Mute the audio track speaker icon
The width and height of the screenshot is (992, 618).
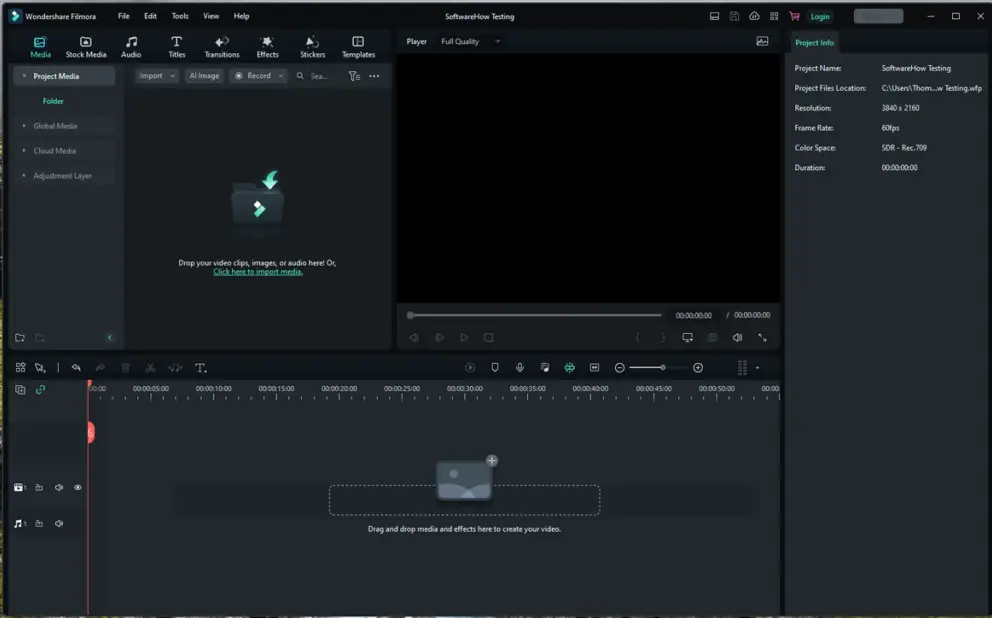[x=58, y=522]
